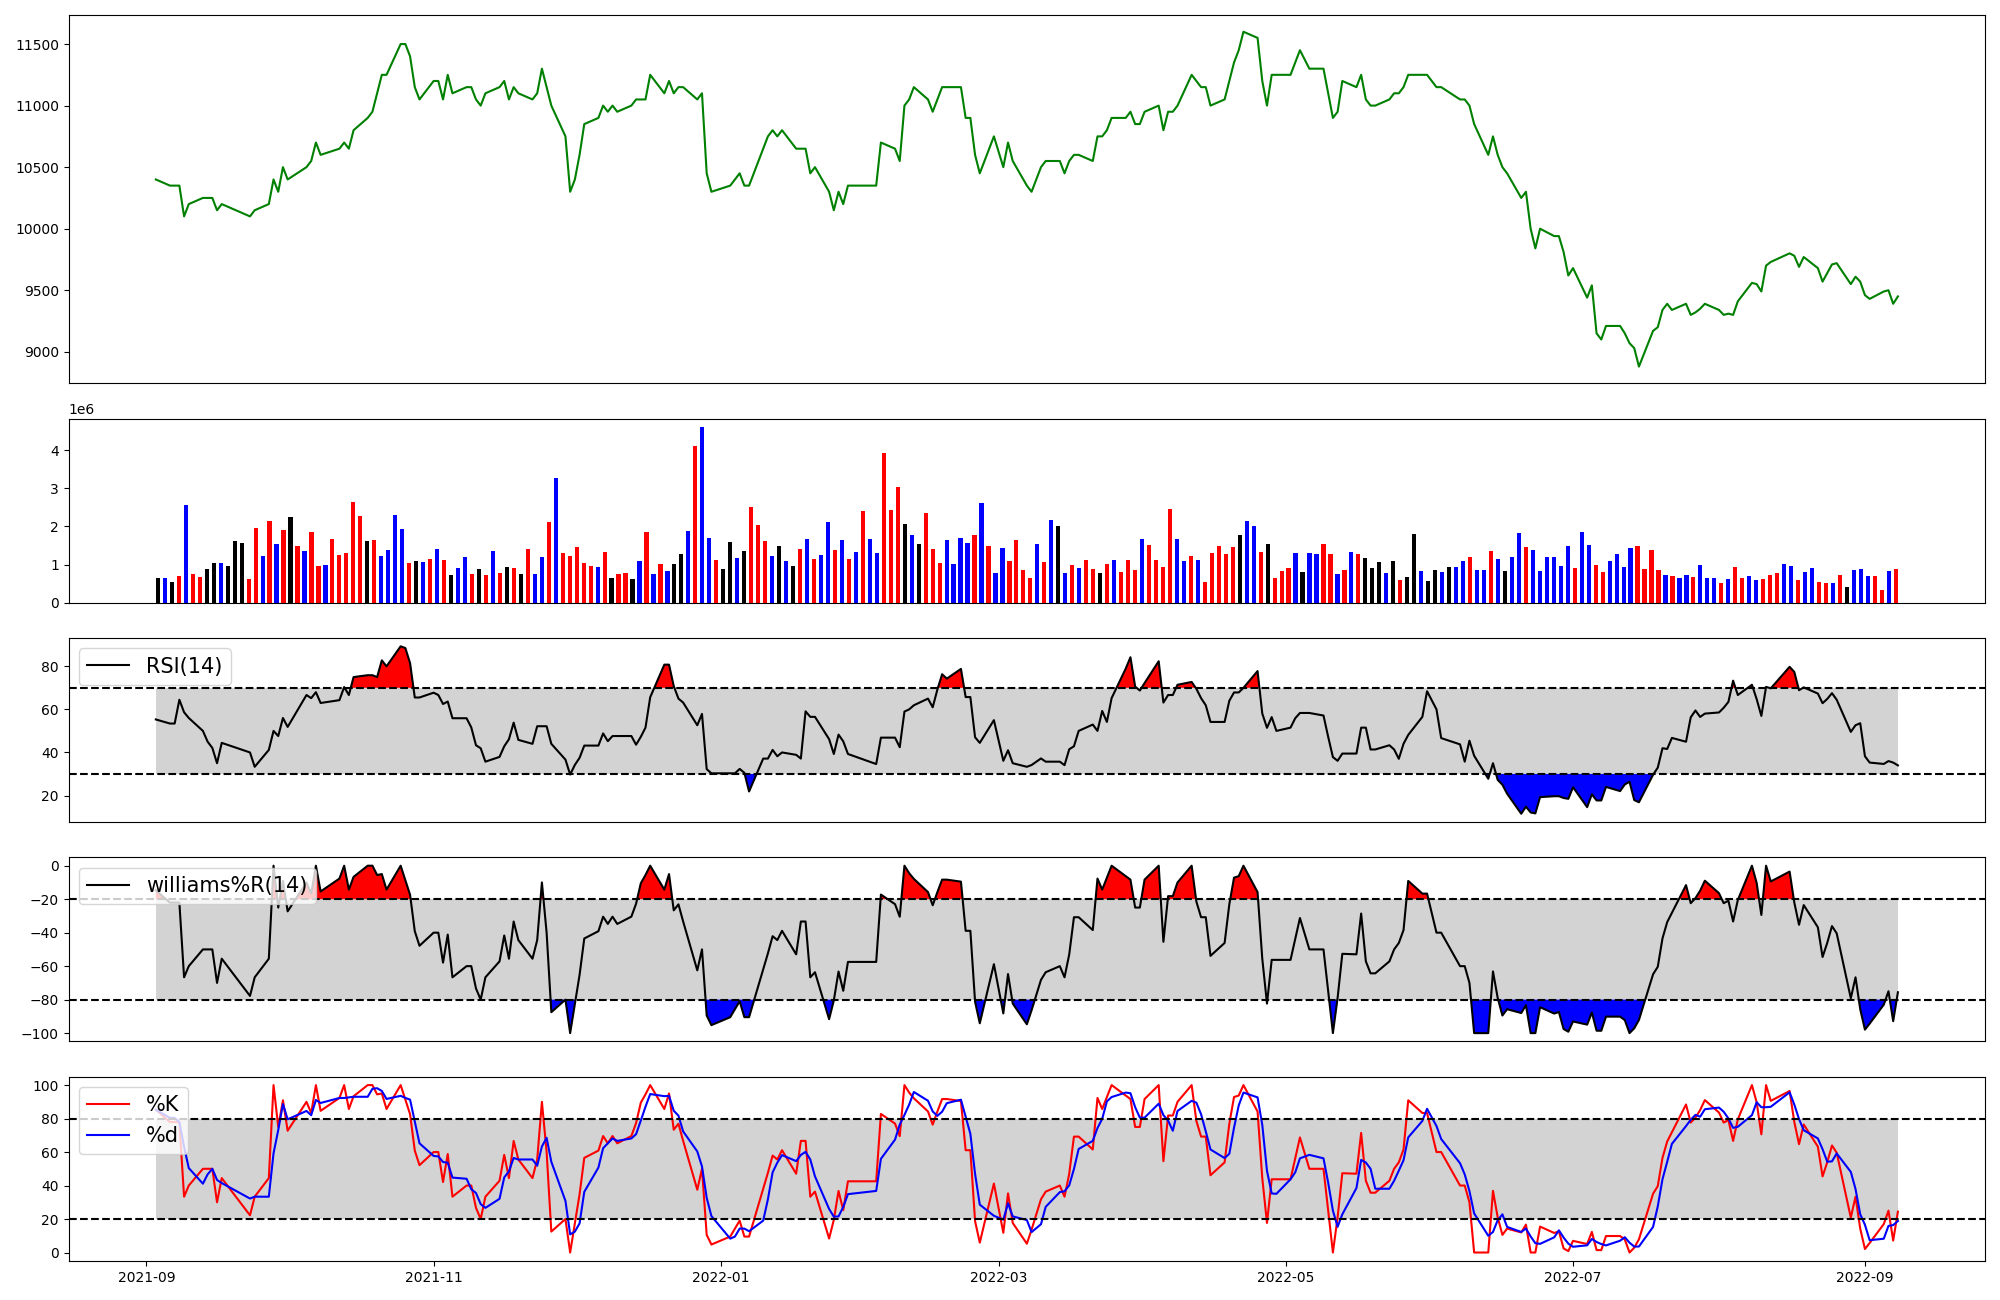The height and width of the screenshot is (1300, 2000).
Task: Click the 9000 price axis tick label
Action: pyautogui.click(x=40, y=352)
